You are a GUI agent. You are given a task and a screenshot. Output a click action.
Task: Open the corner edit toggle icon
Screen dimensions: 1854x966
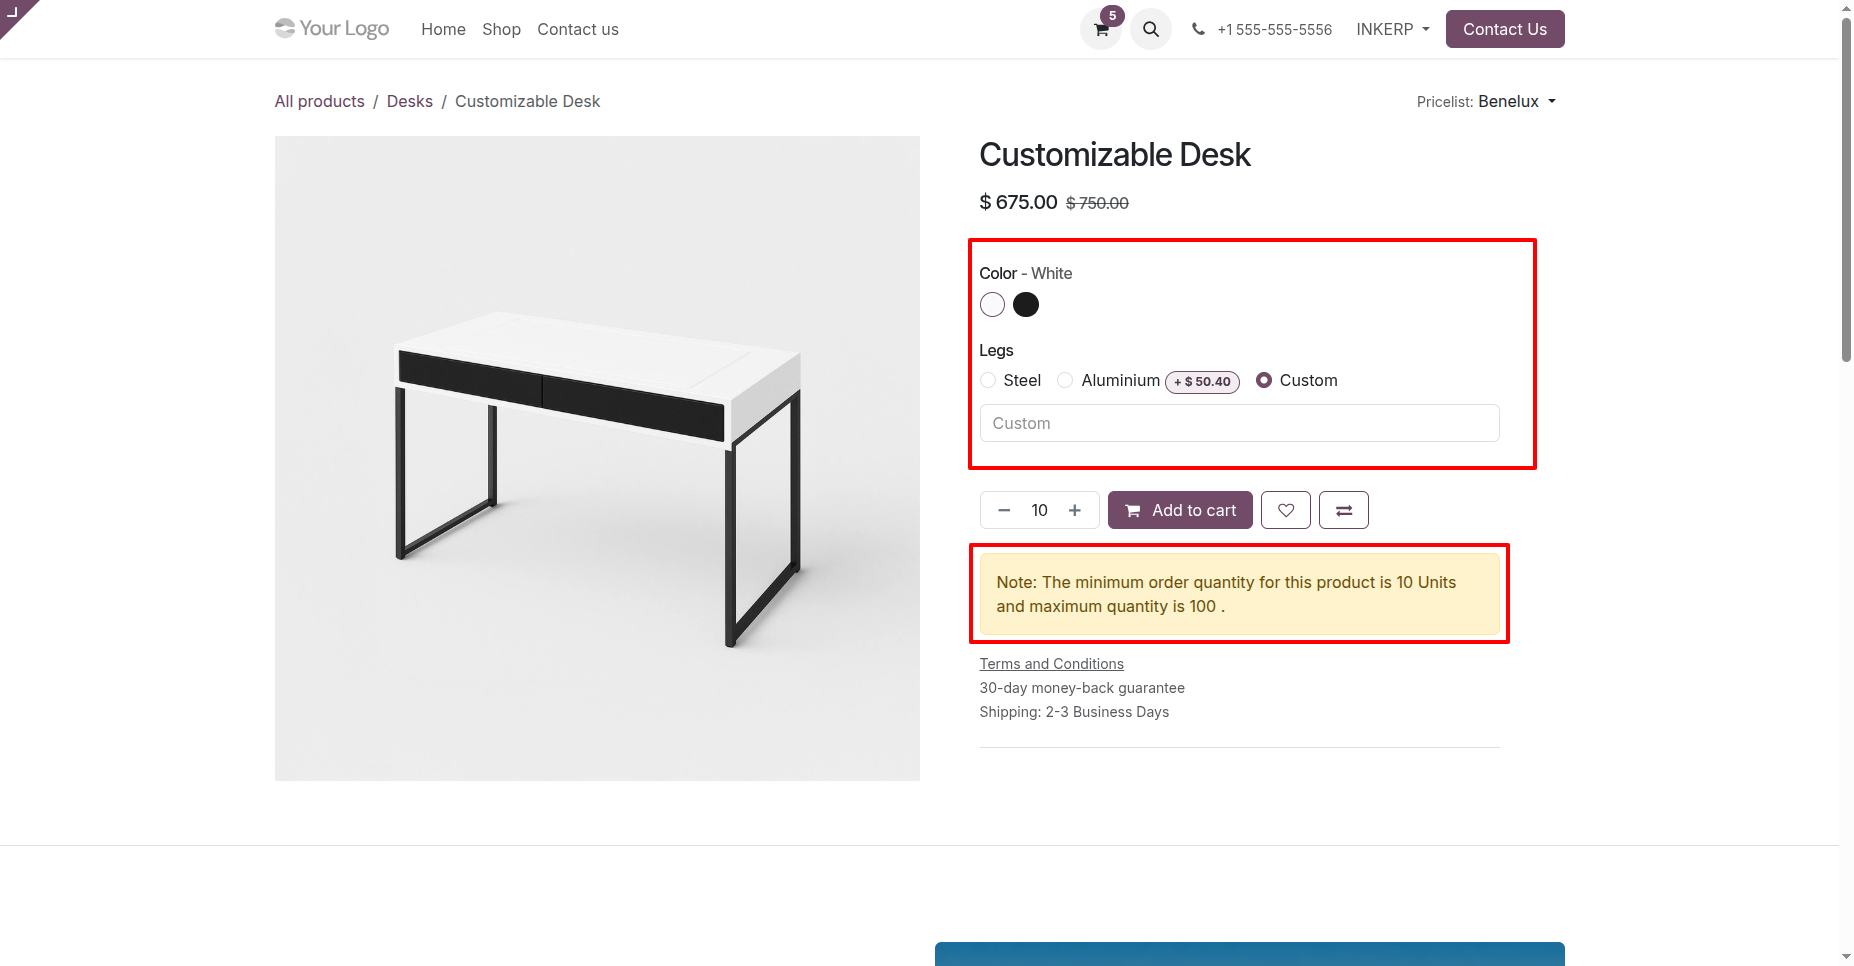pos(13,12)
